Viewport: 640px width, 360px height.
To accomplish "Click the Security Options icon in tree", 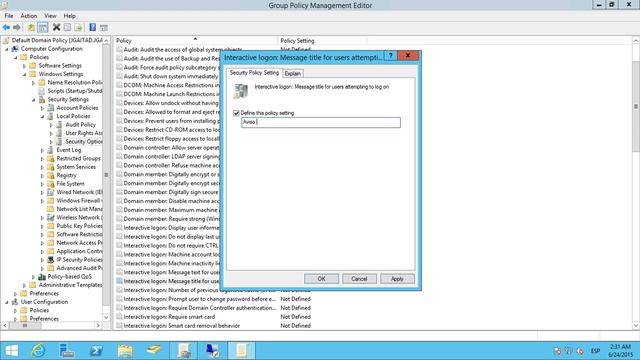I will [x=59, y=142].
